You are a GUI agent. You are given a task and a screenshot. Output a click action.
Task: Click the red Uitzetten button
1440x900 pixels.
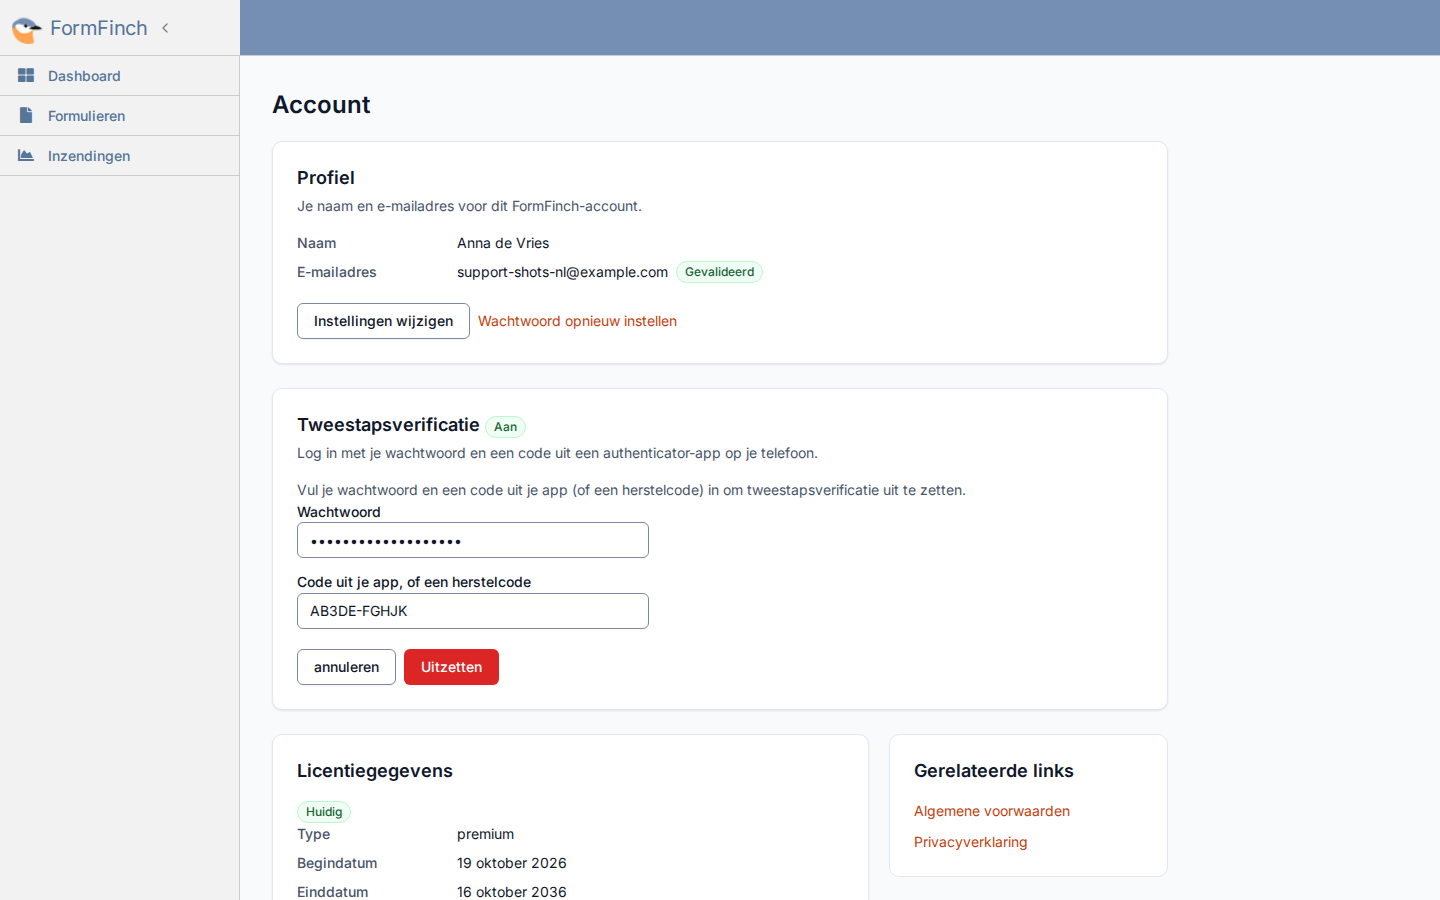(x=451, y=667)
